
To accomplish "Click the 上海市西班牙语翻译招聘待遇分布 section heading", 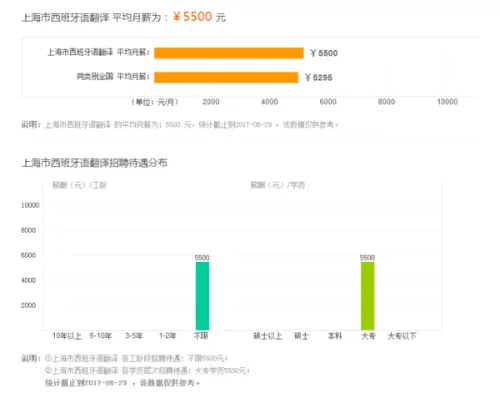I will click(x=94, y=163).
